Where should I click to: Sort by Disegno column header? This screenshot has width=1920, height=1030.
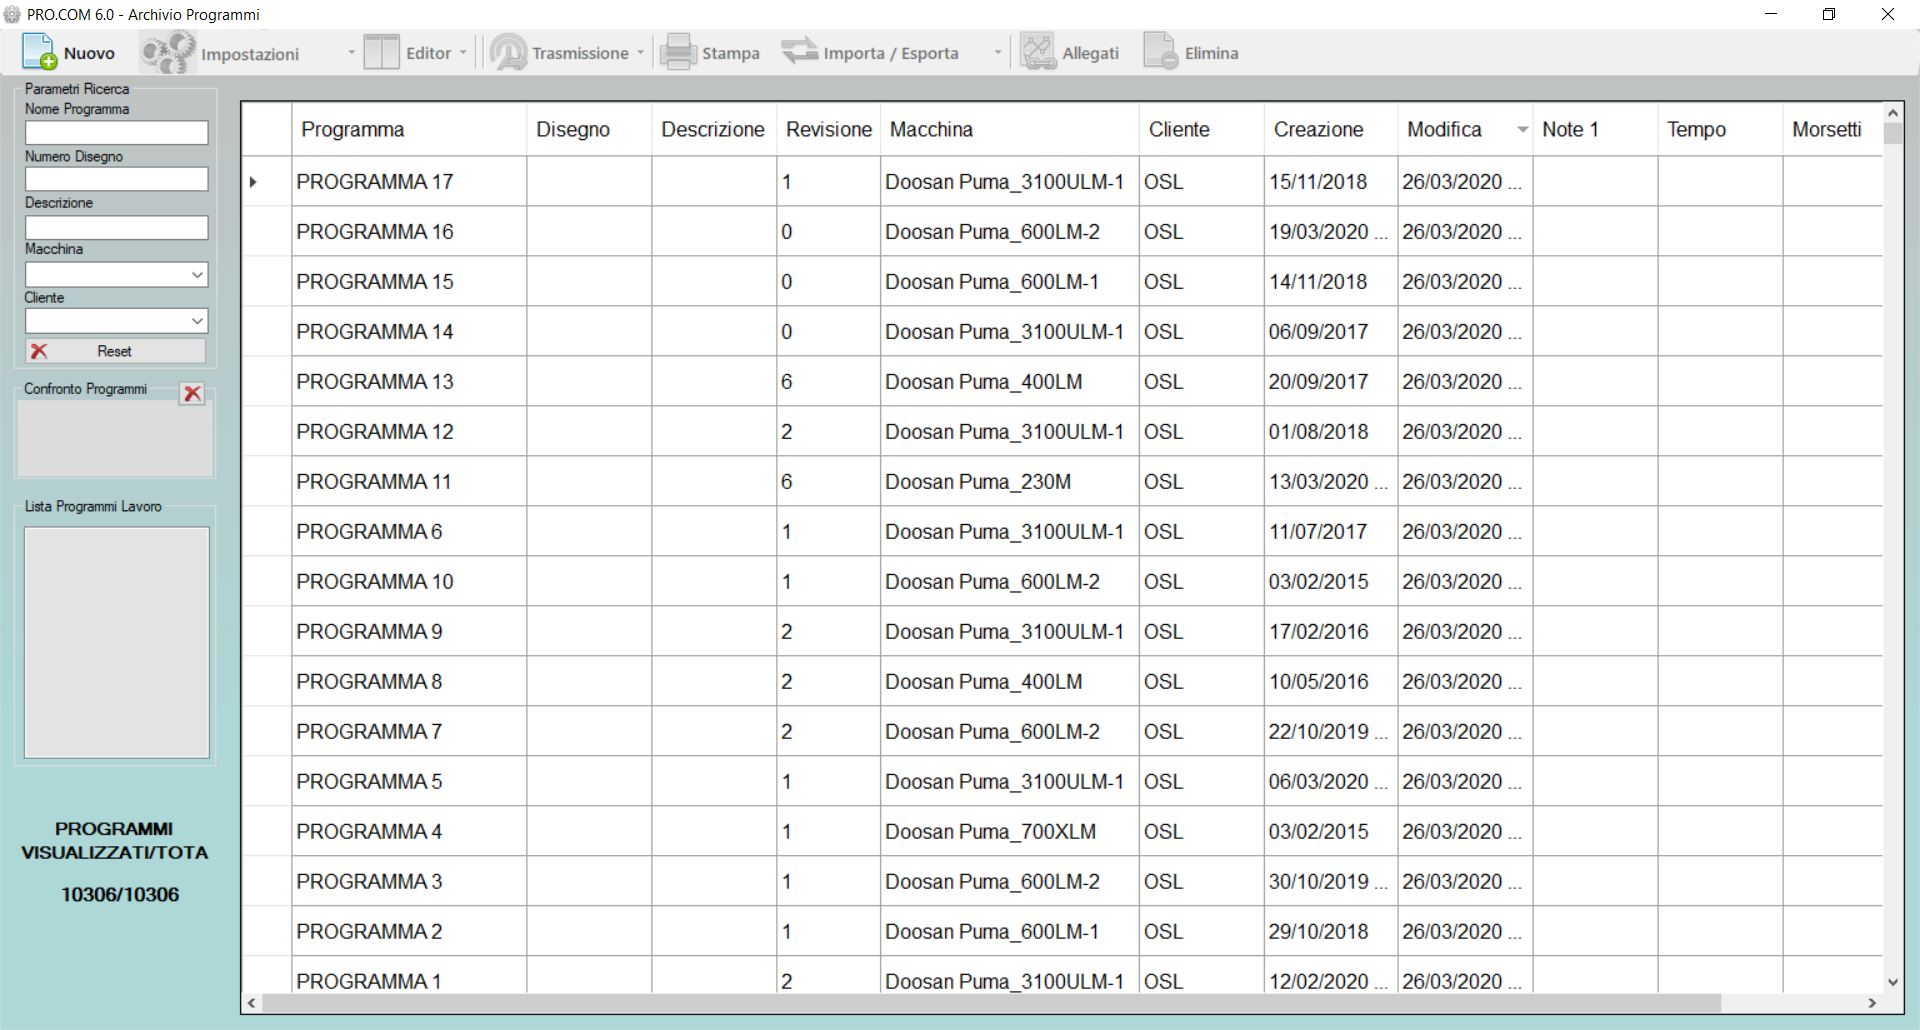(589, 129)
